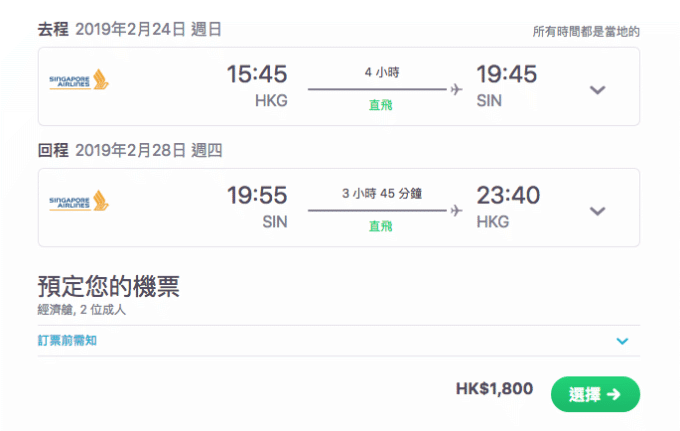Click the 回程 2019年2月28日 heading
680x431 pixels.
pos(130,150)
